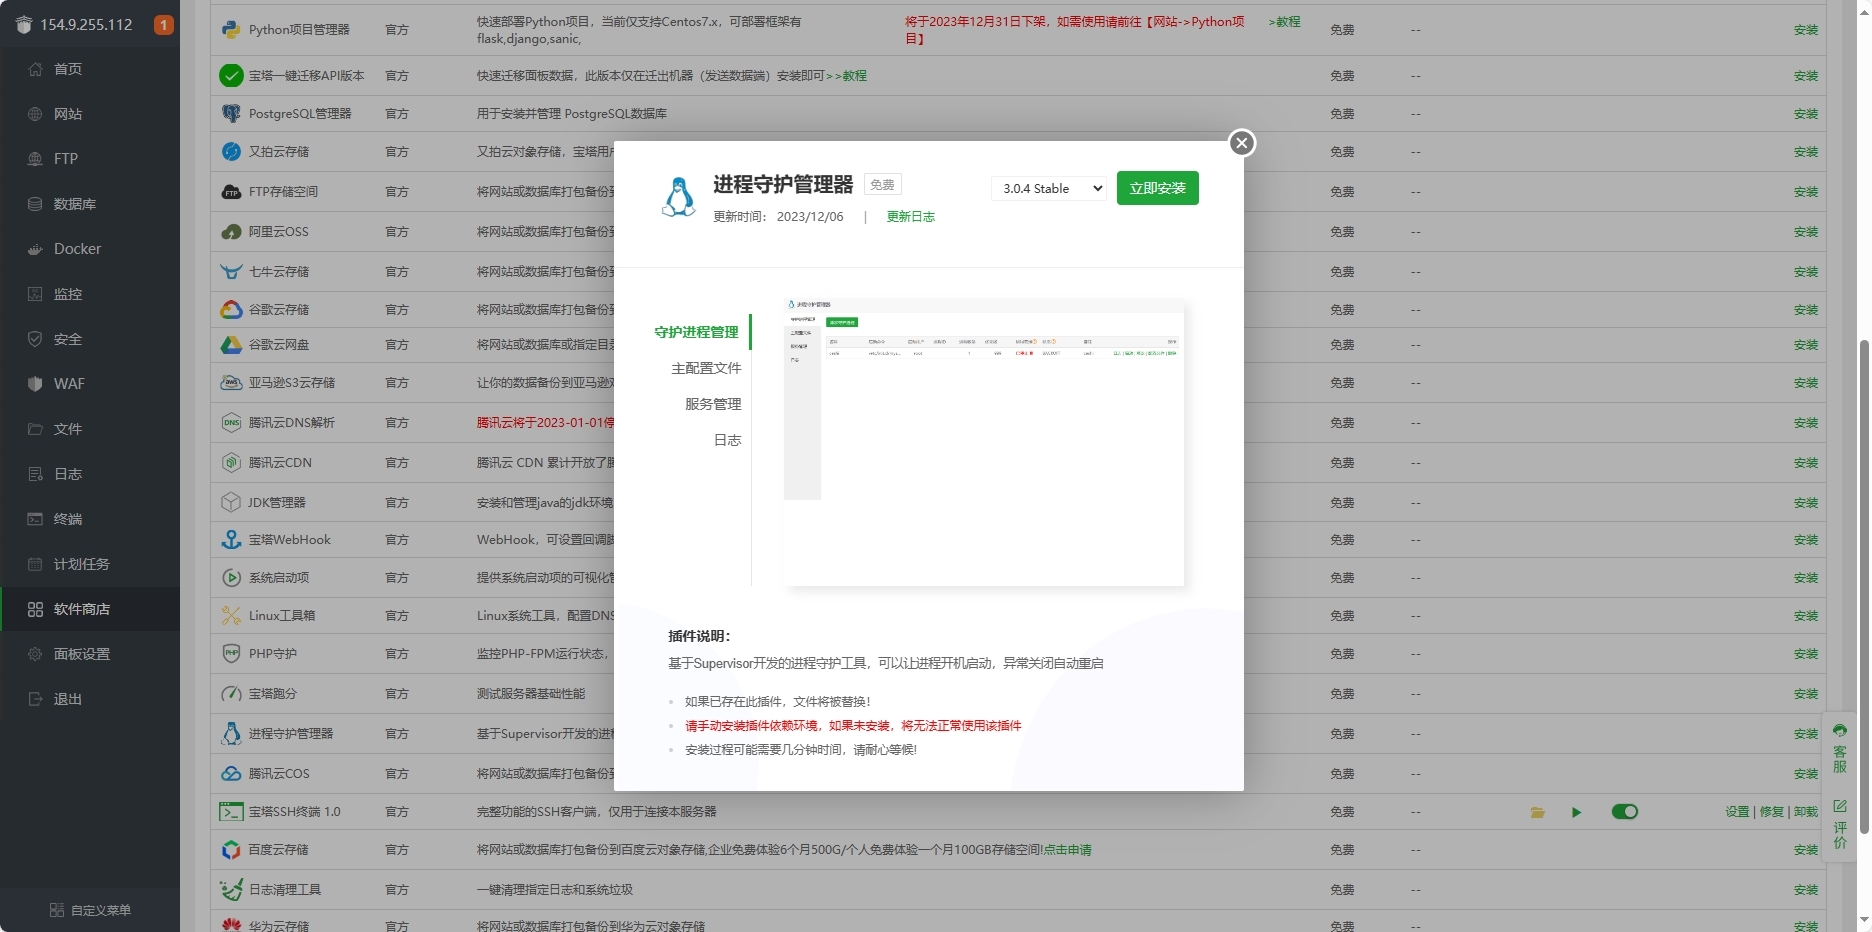Click the play icon for 宝塔SSH终端
The height and width of the screenshot is (932, 1872).
(x=1576, y=812)
